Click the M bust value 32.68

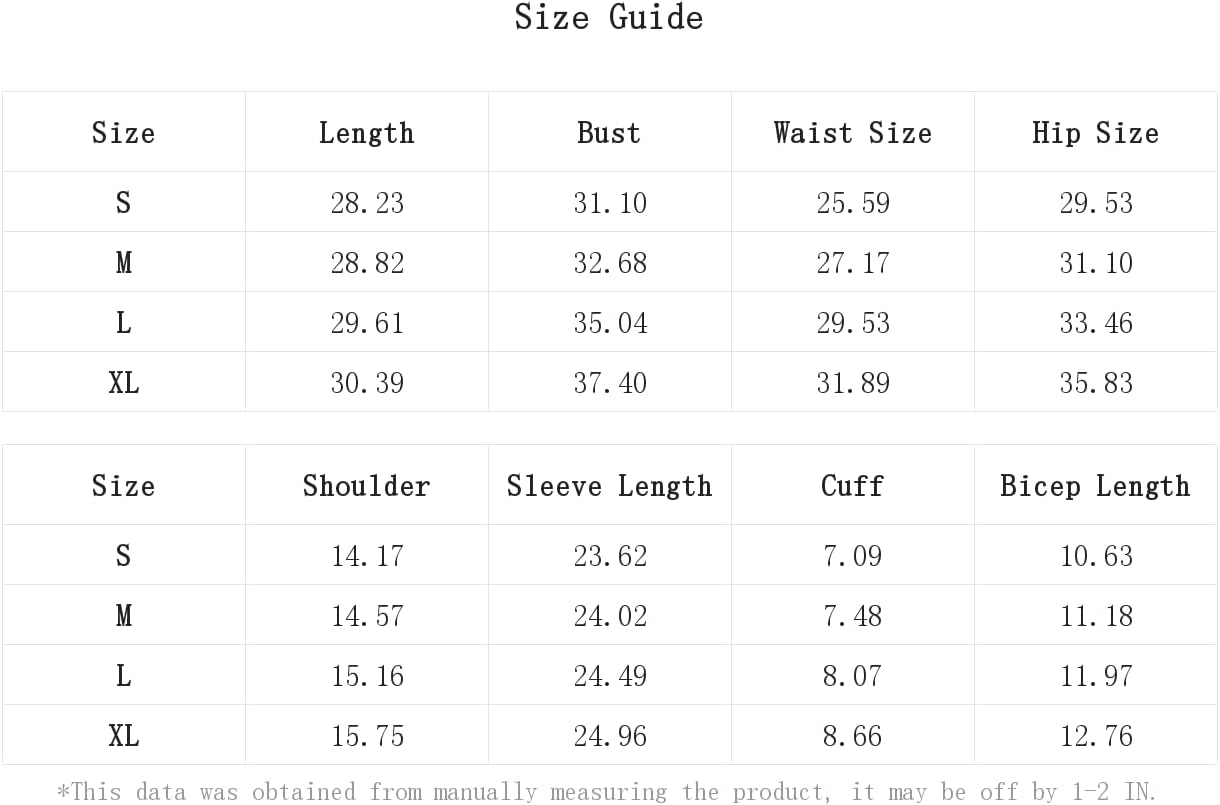click(x=610, y=263)
